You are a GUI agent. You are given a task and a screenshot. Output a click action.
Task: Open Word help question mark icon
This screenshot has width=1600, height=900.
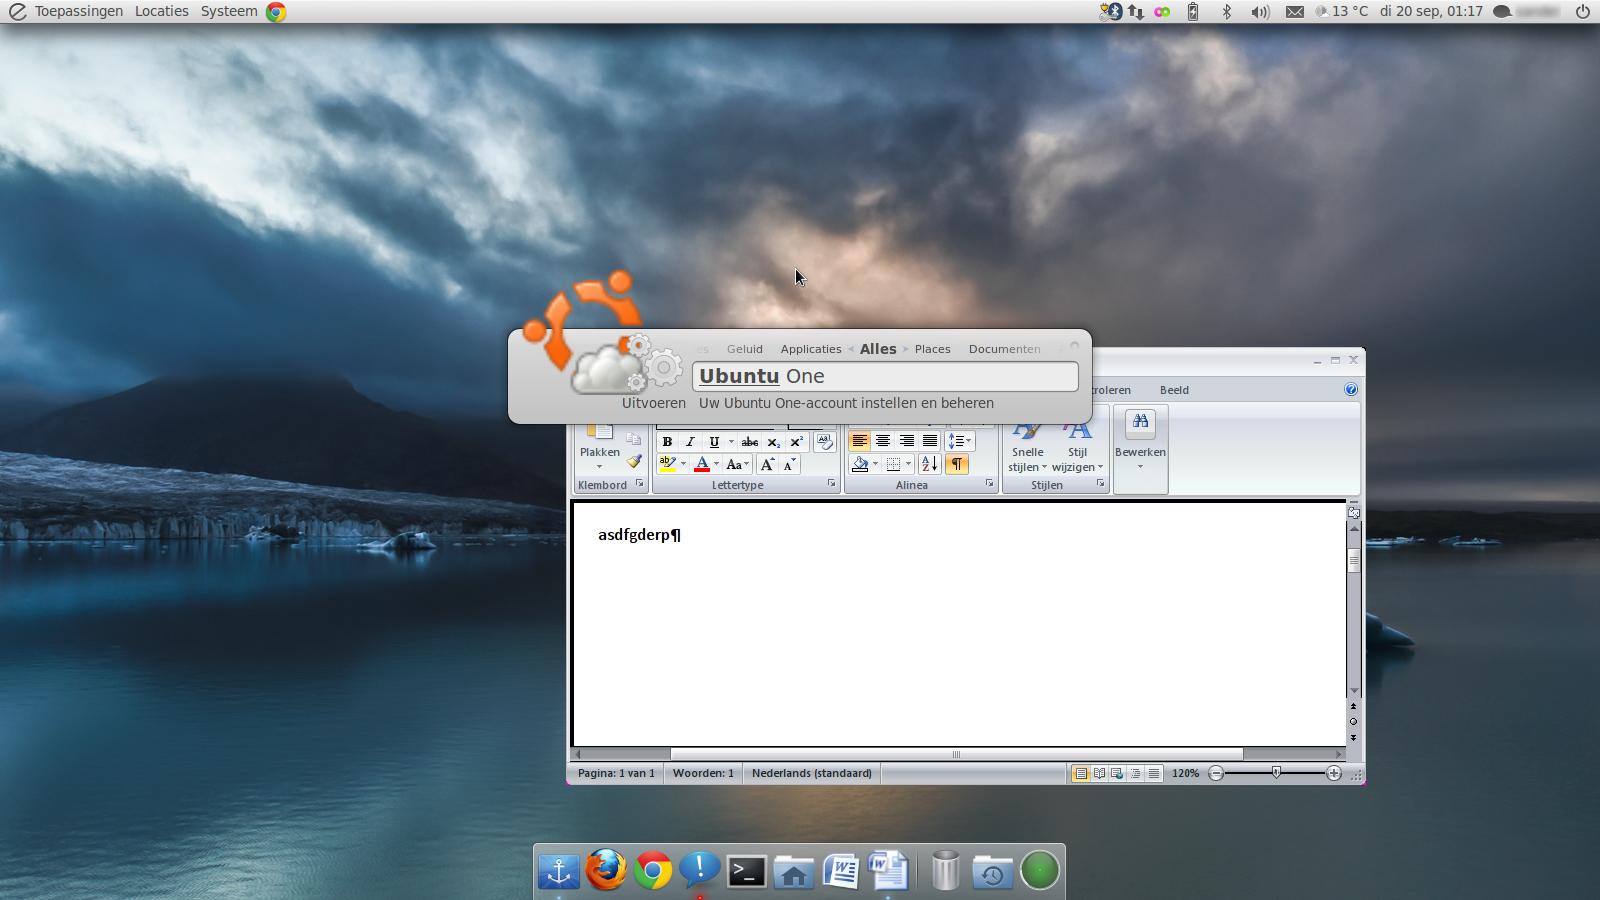(x=1351, y=389)
